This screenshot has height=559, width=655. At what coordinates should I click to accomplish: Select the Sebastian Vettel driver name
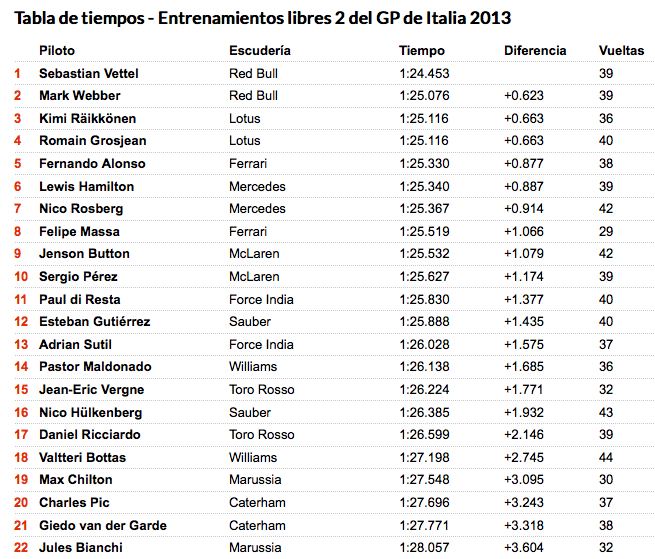pyautogui.click(x=89, y=74)
